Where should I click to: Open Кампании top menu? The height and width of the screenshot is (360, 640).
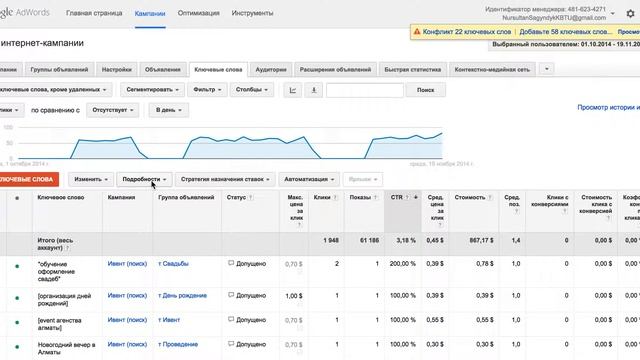150,13
